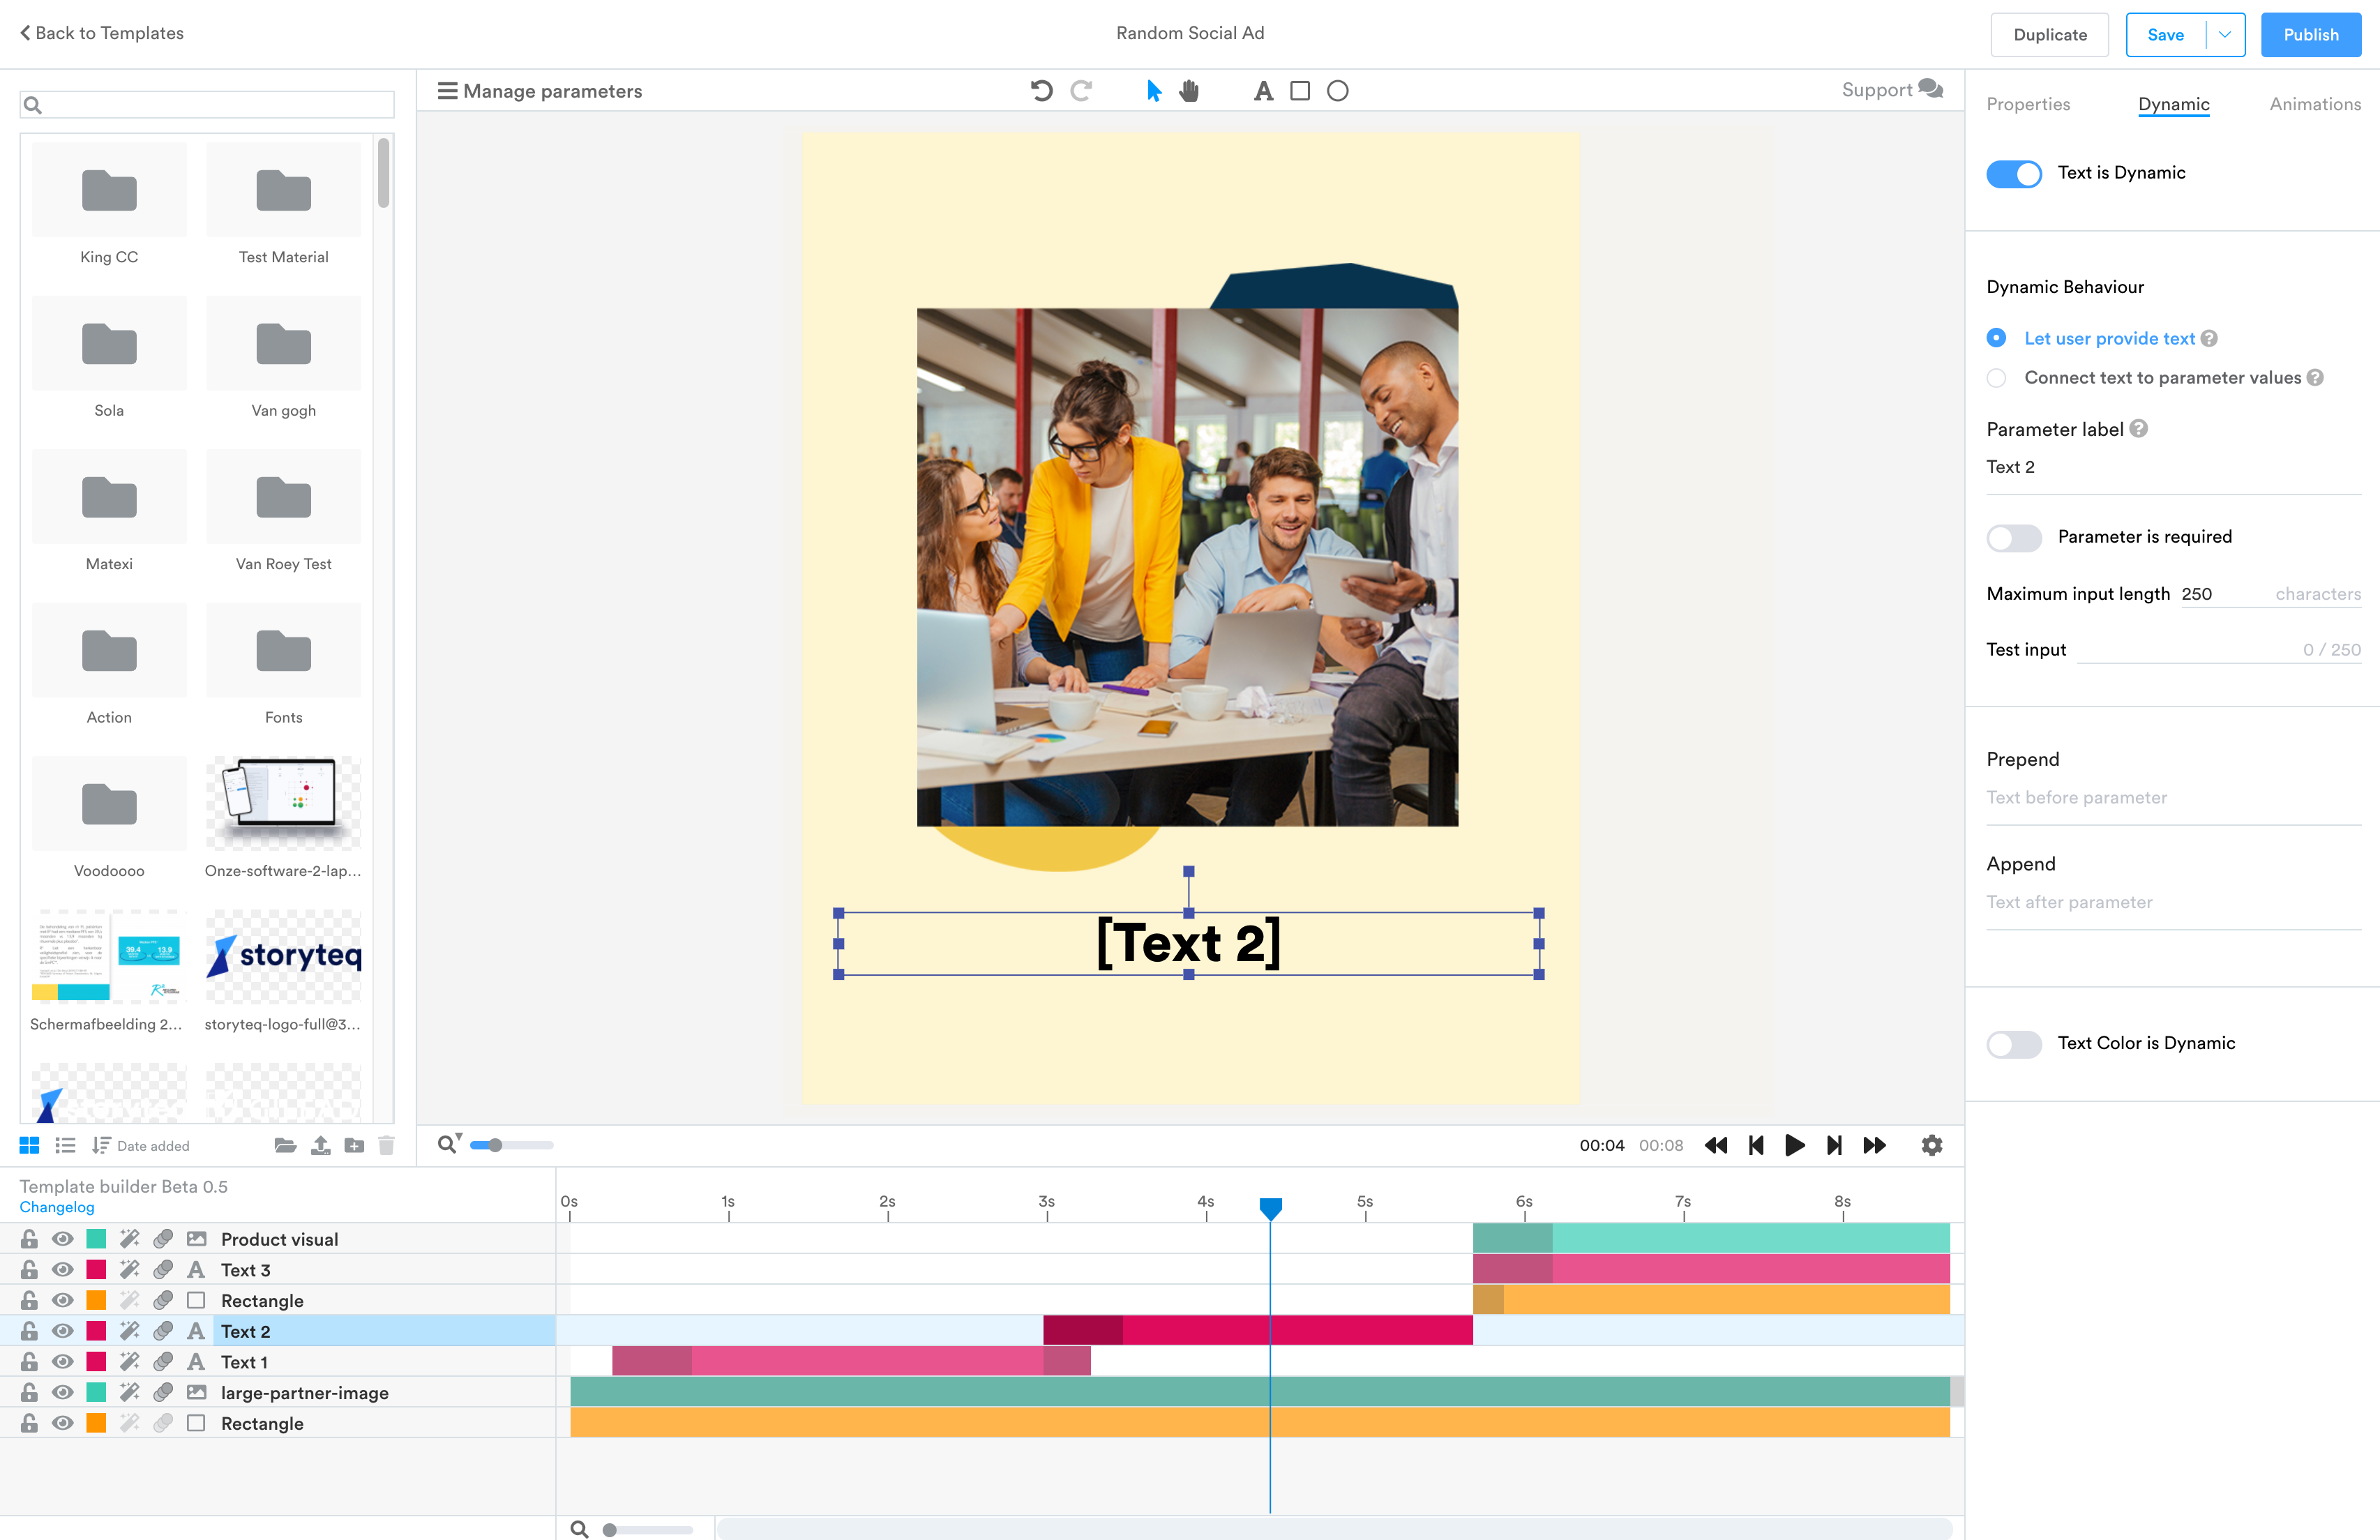
Task: Select the hand/pan tool
Action: point(1190,90)
